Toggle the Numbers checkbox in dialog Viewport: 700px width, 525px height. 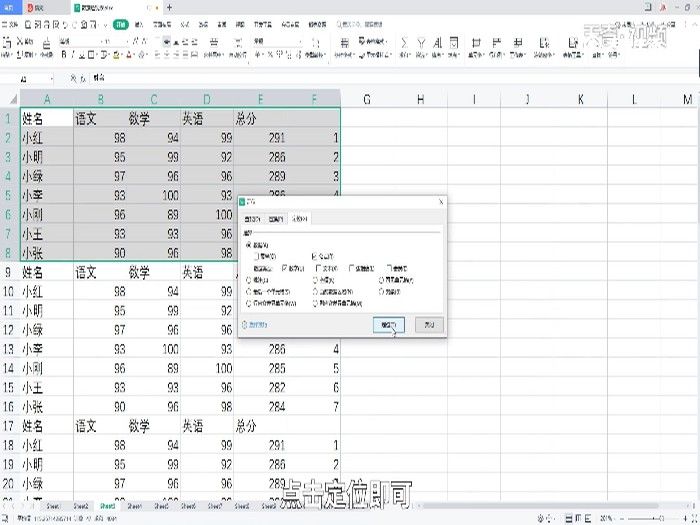click(x=285, y=268)
